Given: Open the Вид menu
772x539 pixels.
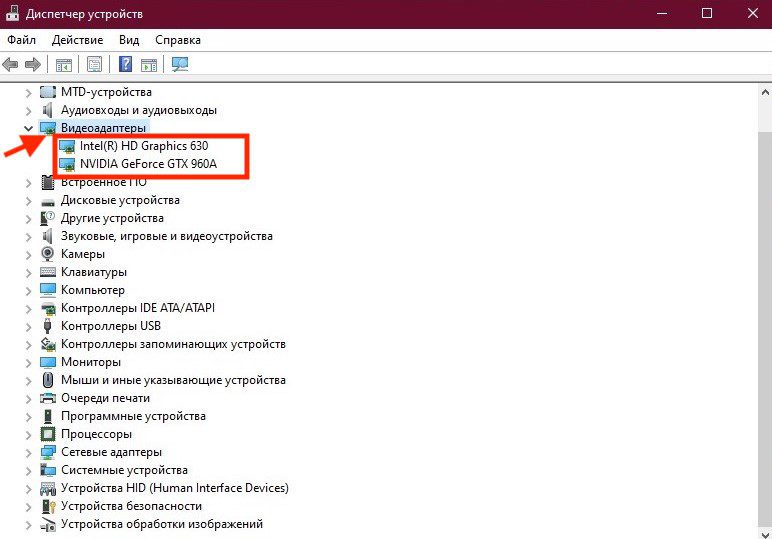Looking at the screenshot, I should point(129,40).
